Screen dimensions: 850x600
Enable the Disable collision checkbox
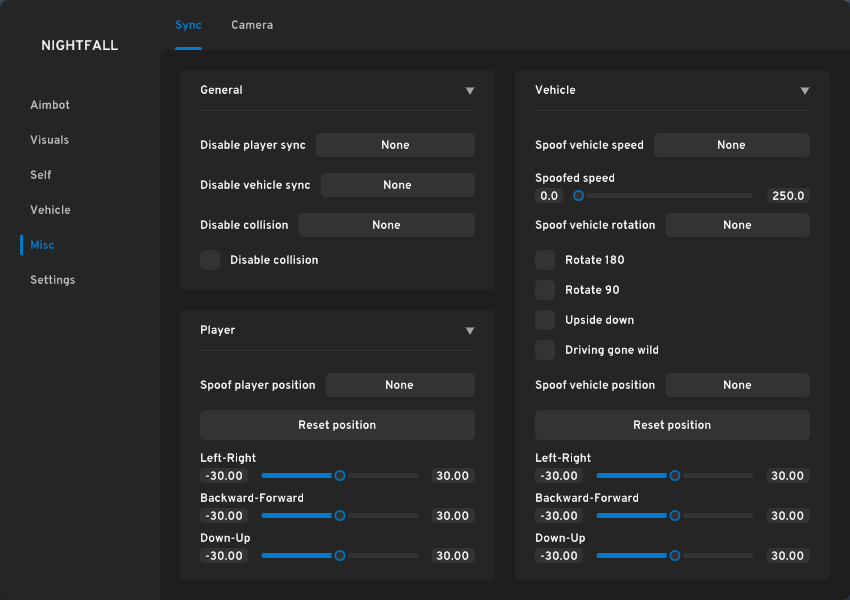(x=210, y=260)
